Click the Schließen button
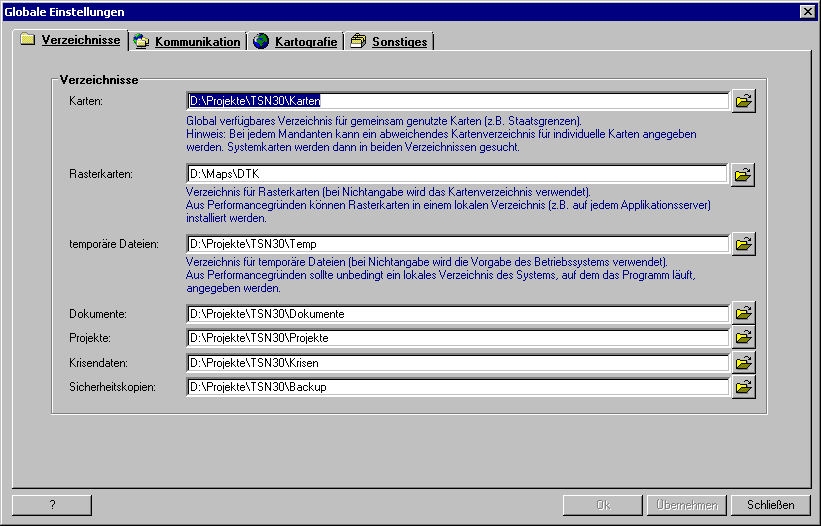This screenshot has width=821, height=526. (770, 505)
